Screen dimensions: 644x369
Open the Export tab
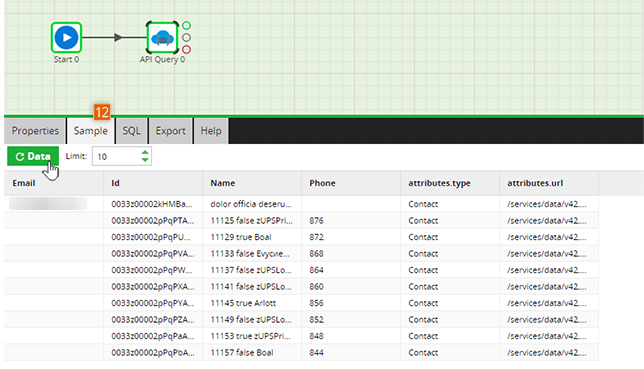click(x=170, y=131)
